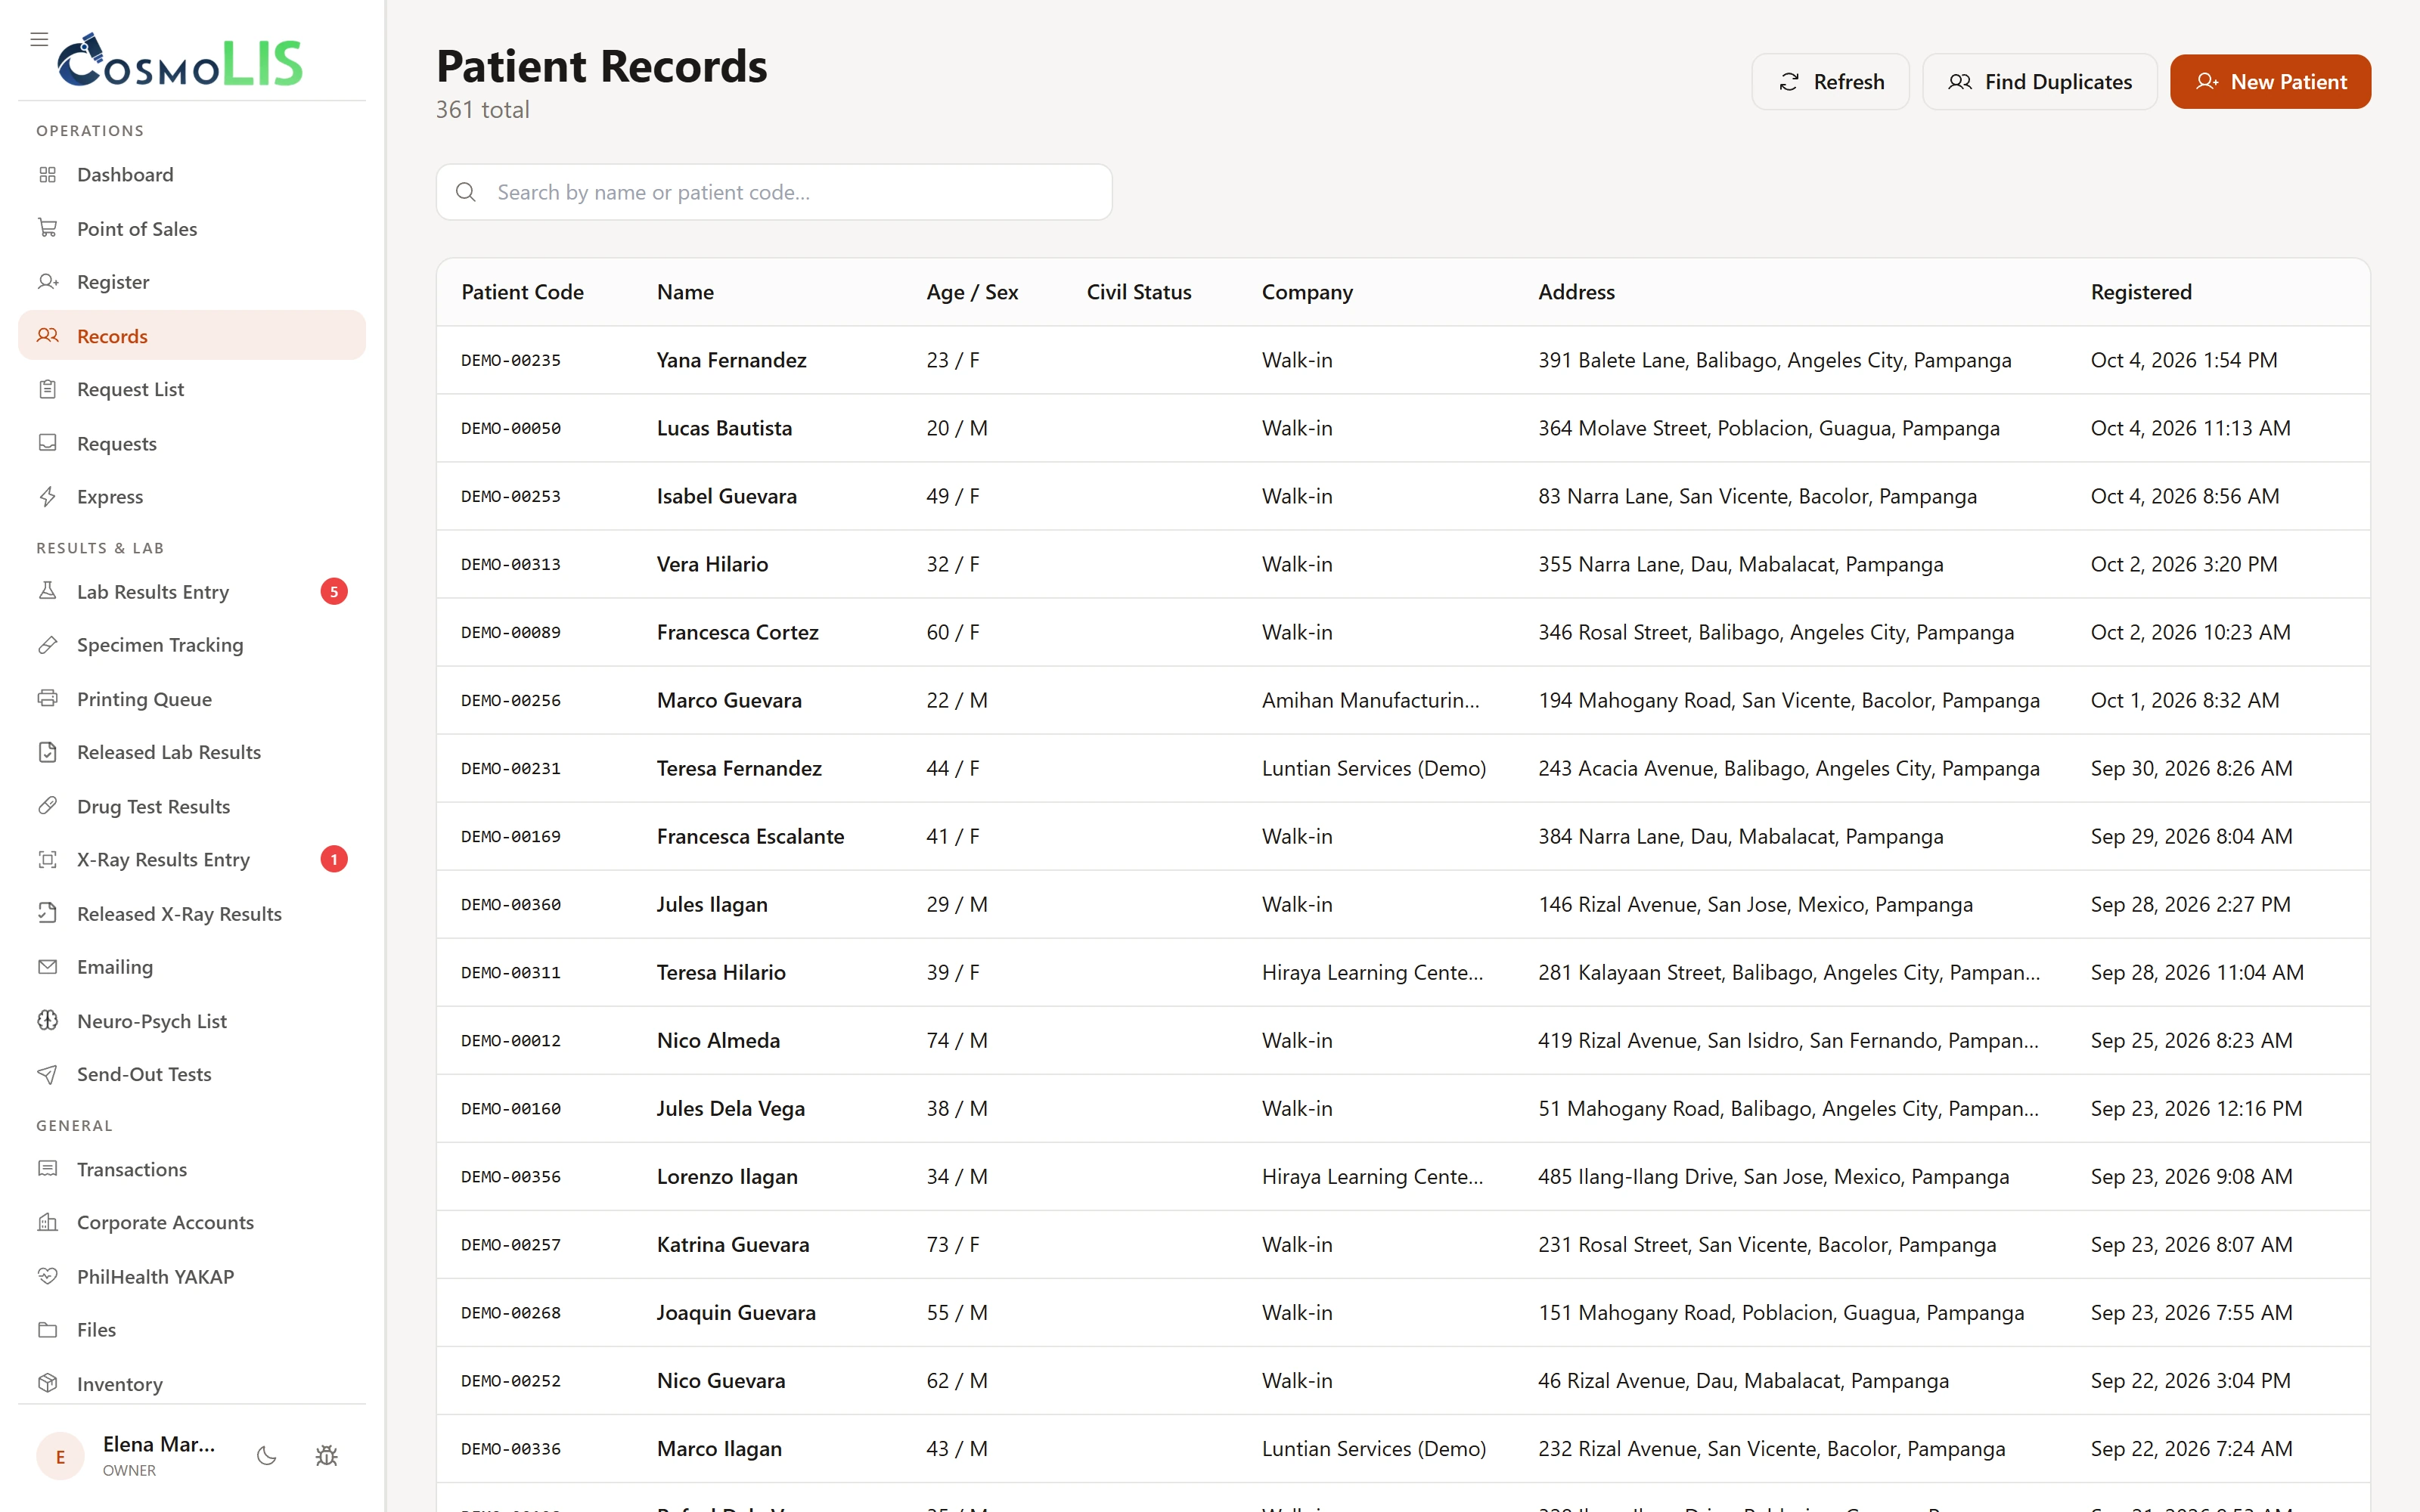Click the Register user-plus icon
2420x1512 pixels.
tap(47, 282)
